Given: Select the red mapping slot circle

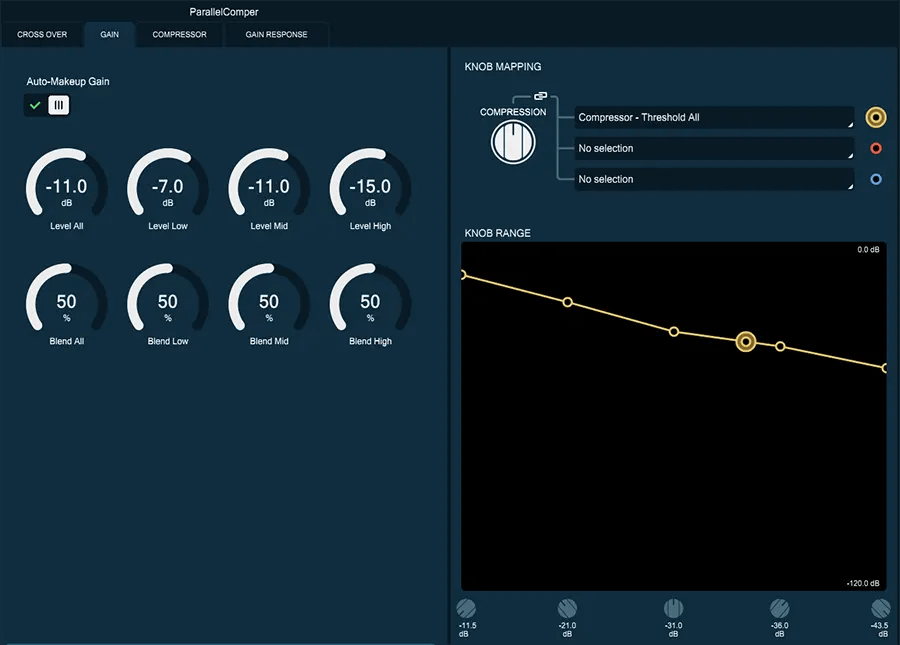Looking at the screenshot, I should point(876,149).
